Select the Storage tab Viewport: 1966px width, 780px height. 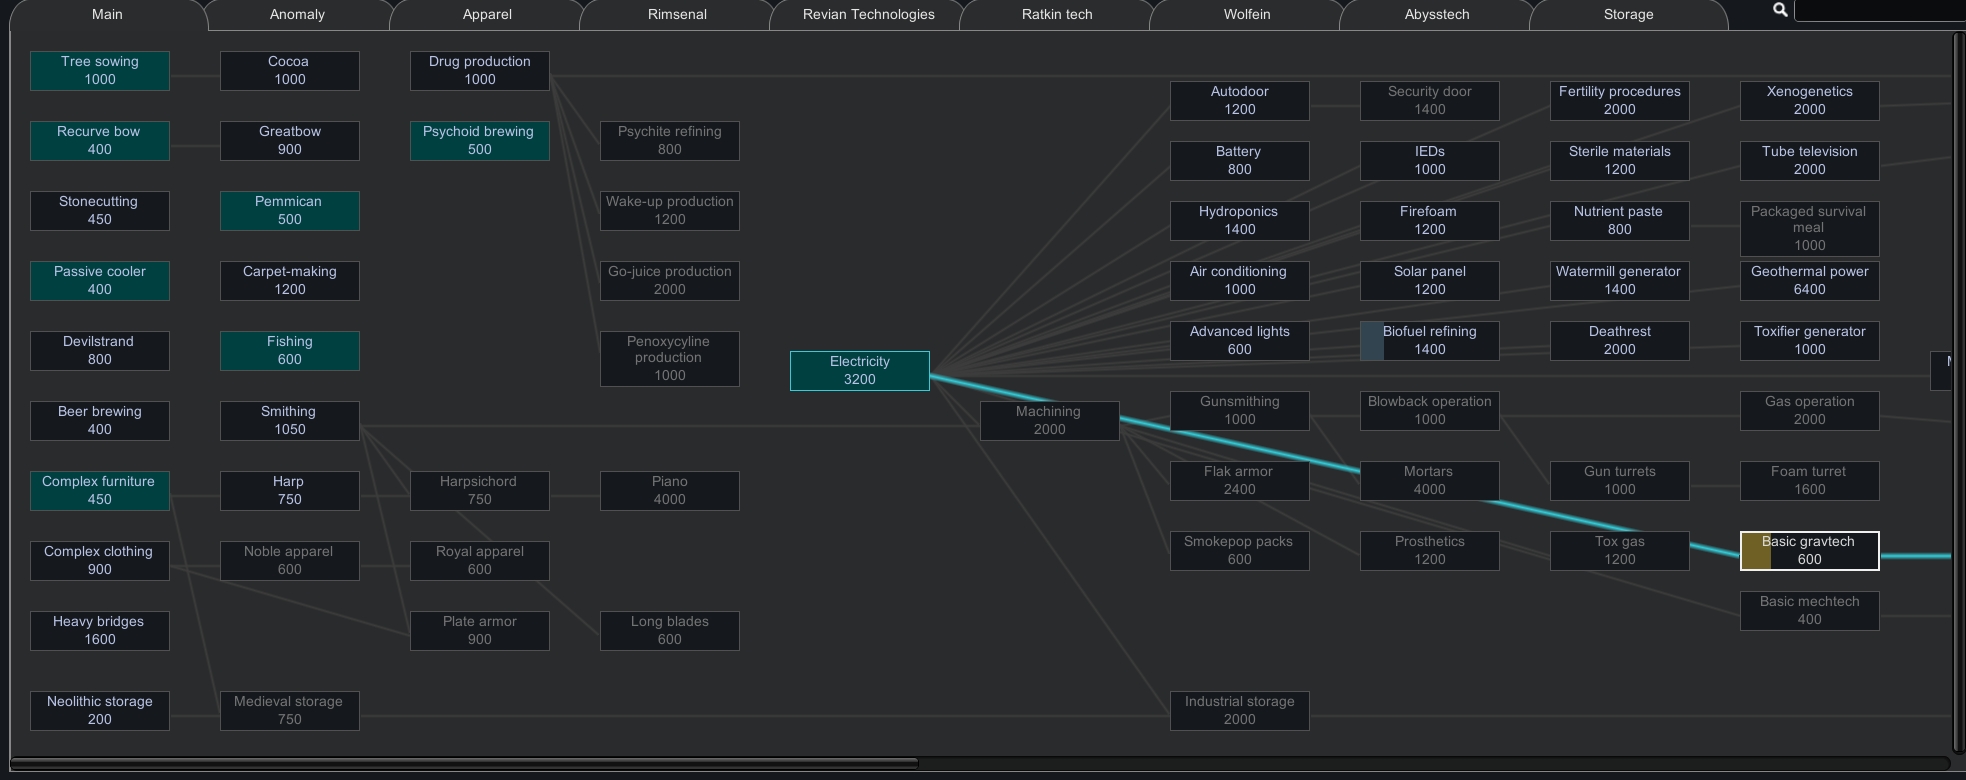[x=1628, y=15]
